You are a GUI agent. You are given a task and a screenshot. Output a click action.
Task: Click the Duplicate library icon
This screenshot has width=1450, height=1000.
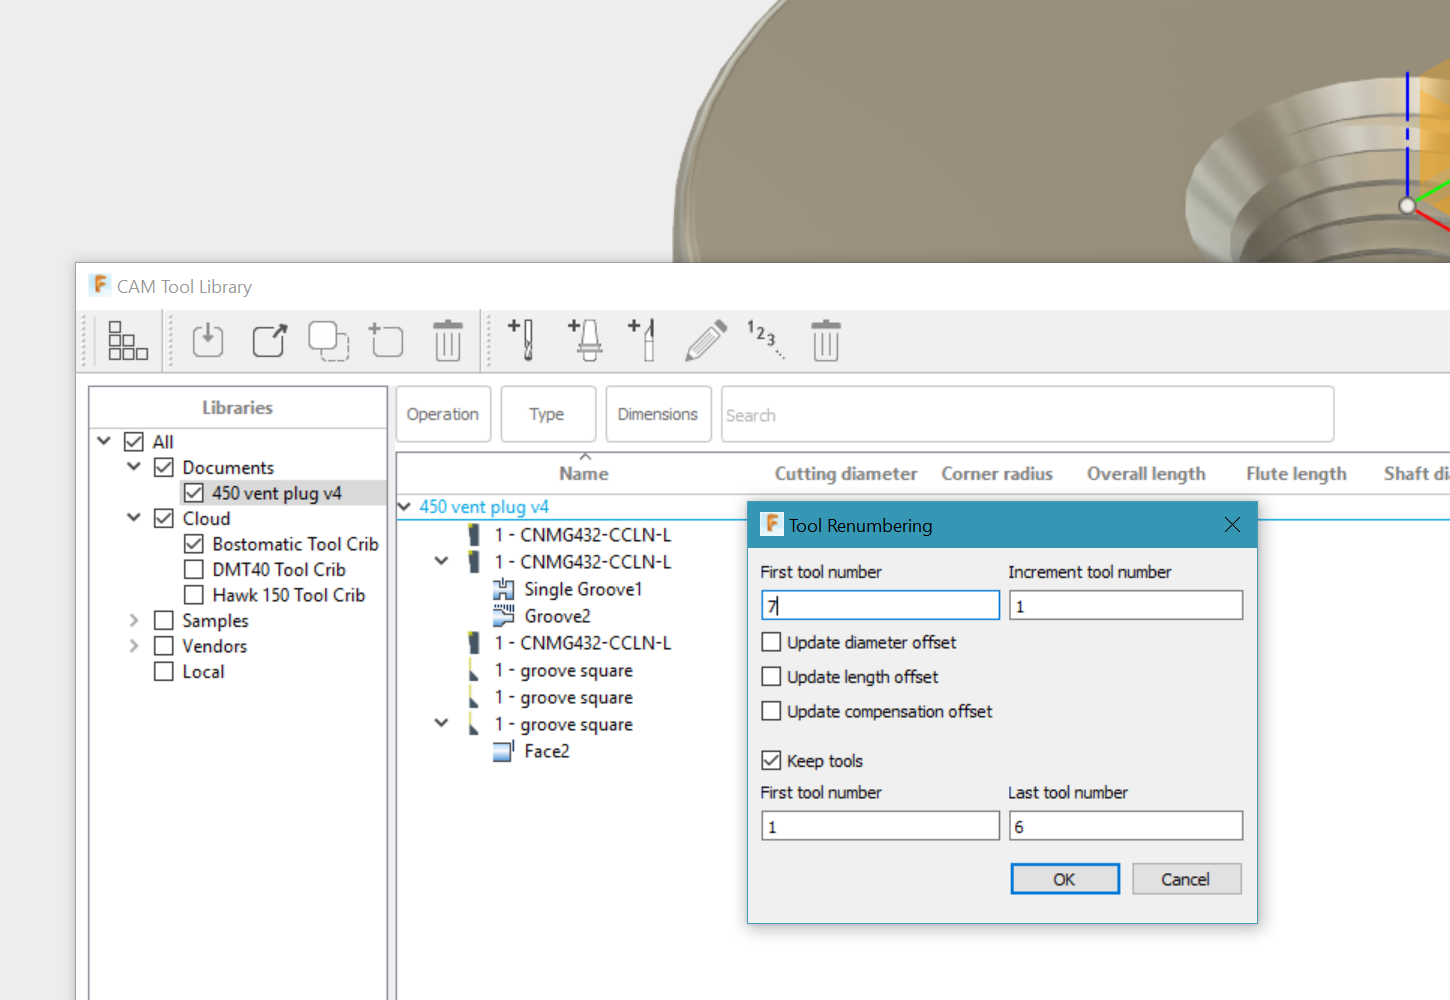tap(328, 341)
